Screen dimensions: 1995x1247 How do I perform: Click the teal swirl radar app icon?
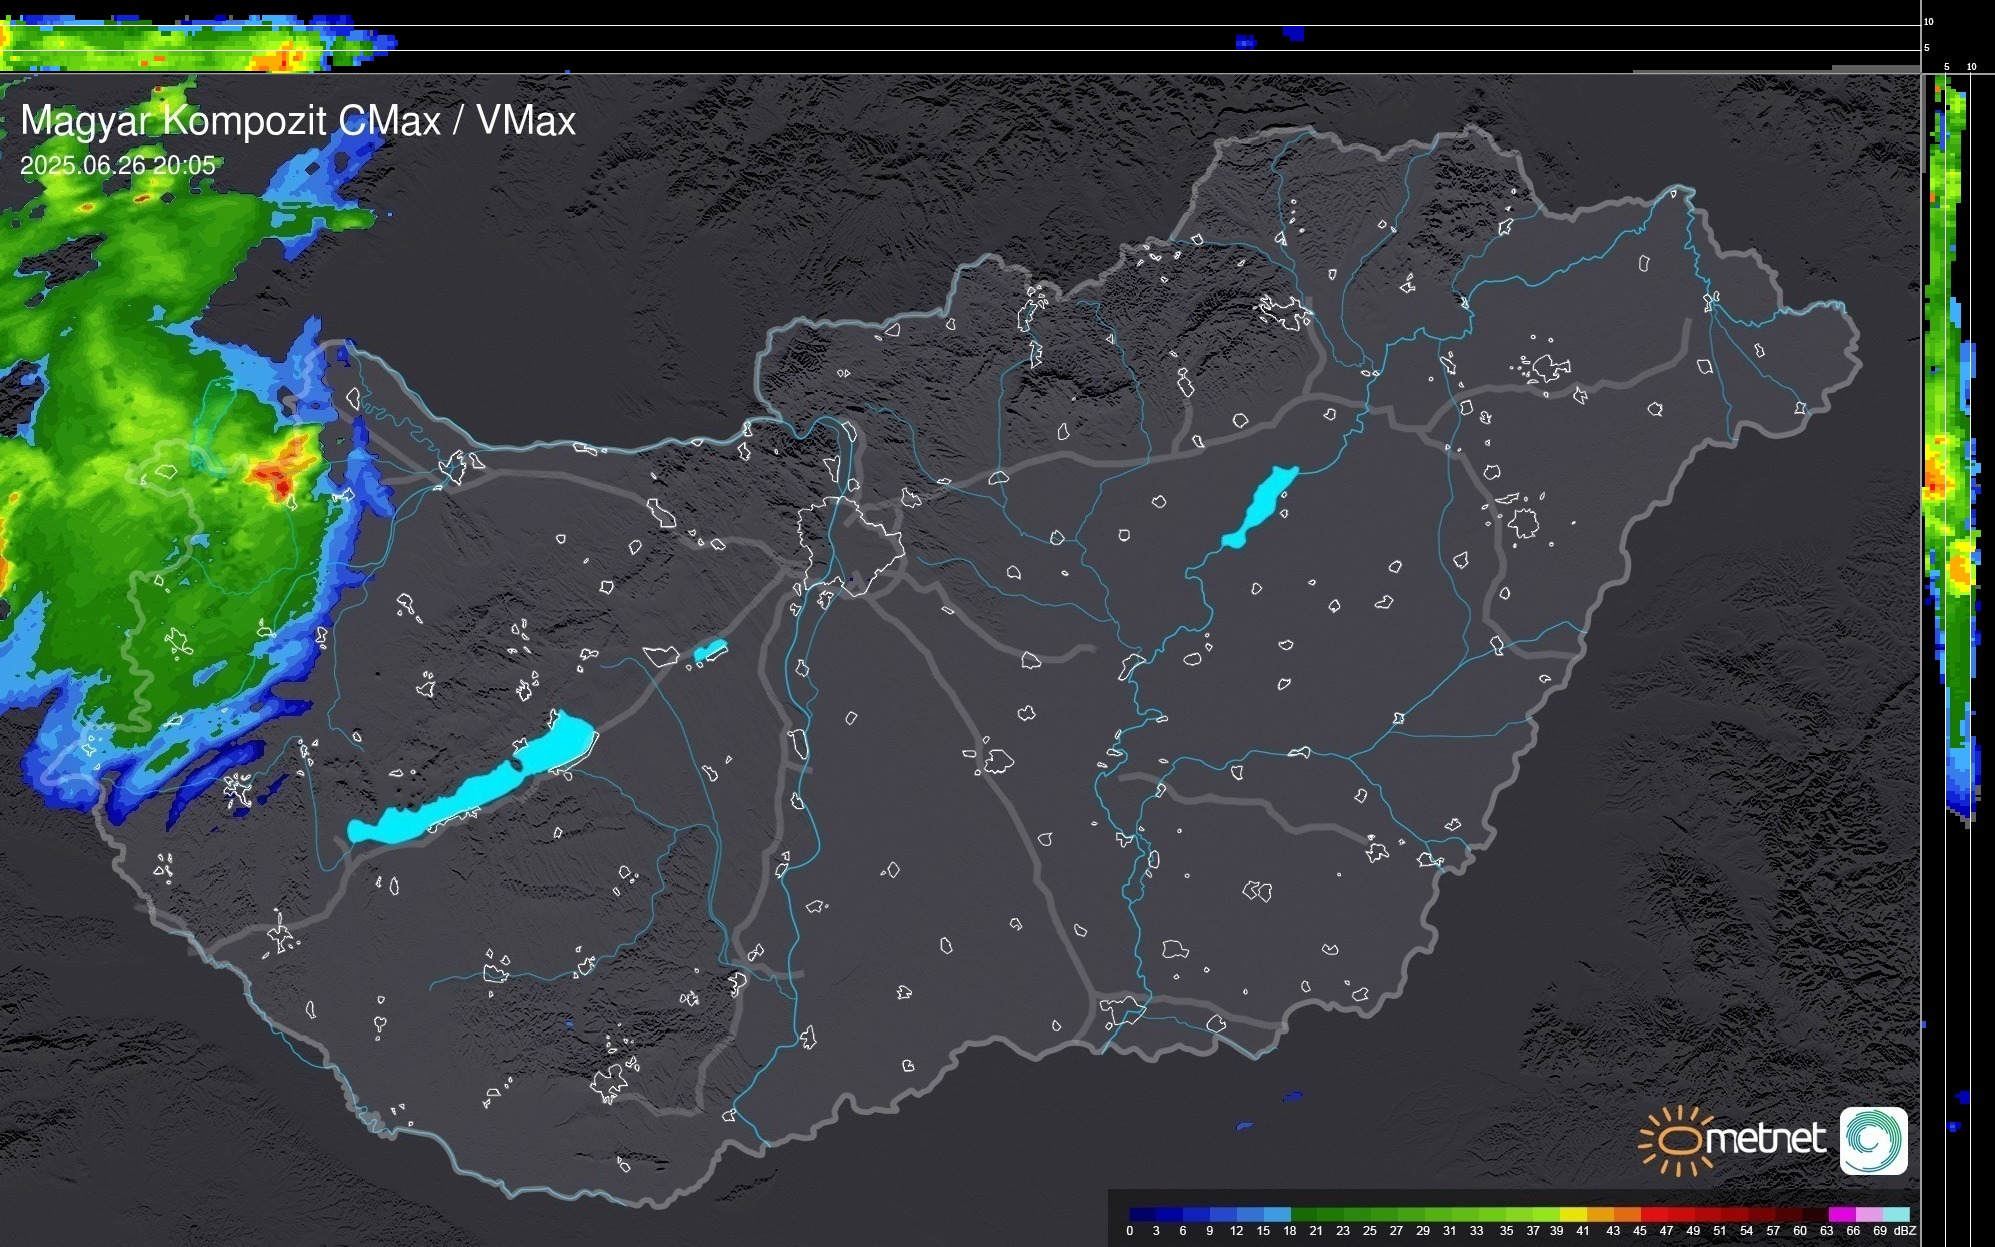tap(1873, 1140)
